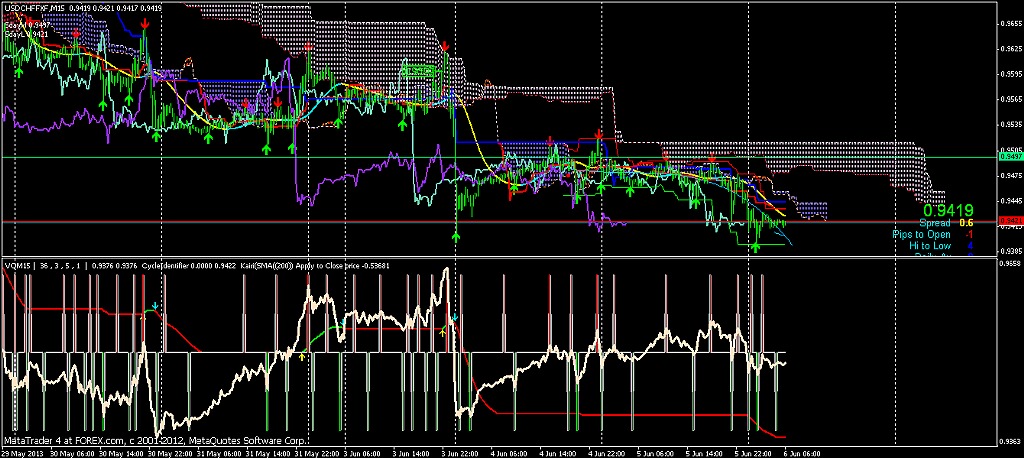Viewport: 1024px width, 458px height.
Task: Select the VQM15 indicator label
Action: click(18, 266)
